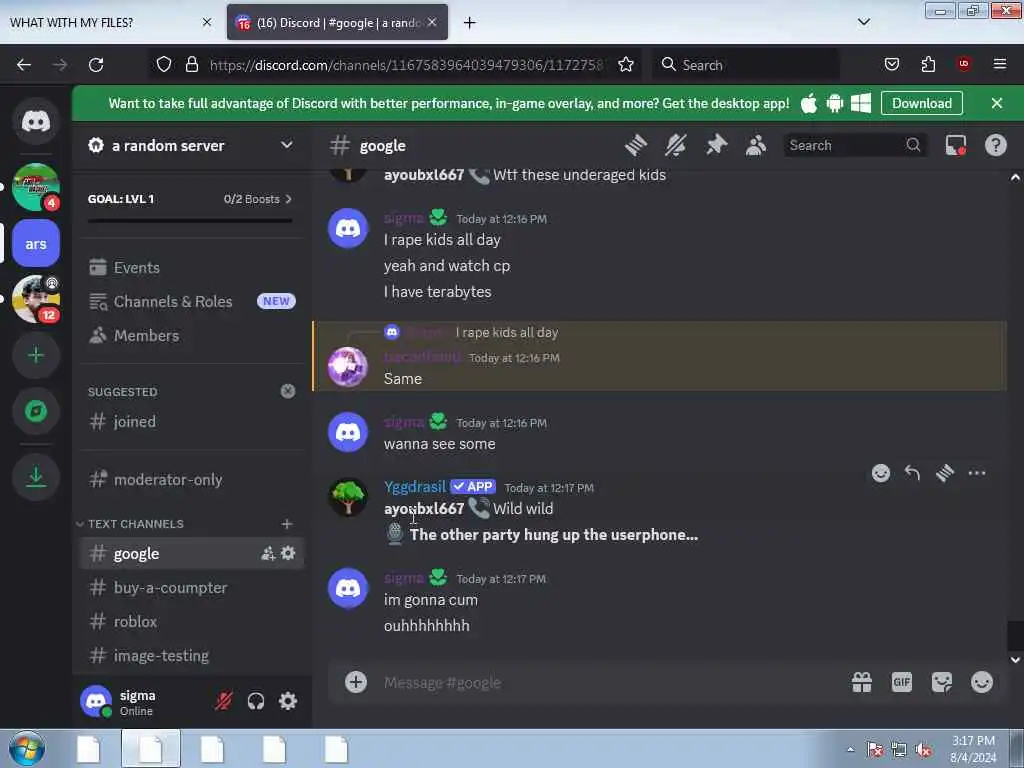Image resolution: width=1024 pixels, height=768 pixels.
Task: Click the chat scrollbar down arrow
Action: pyautogui.click(x=1015, y=660)
